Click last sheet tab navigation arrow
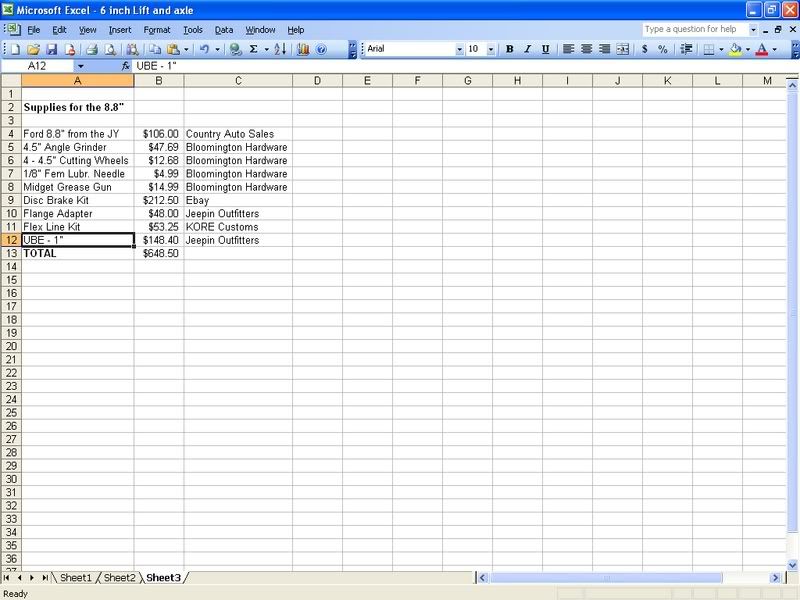Image resolution: width=800 pixels, height=600 pixels. pos(45,578)
